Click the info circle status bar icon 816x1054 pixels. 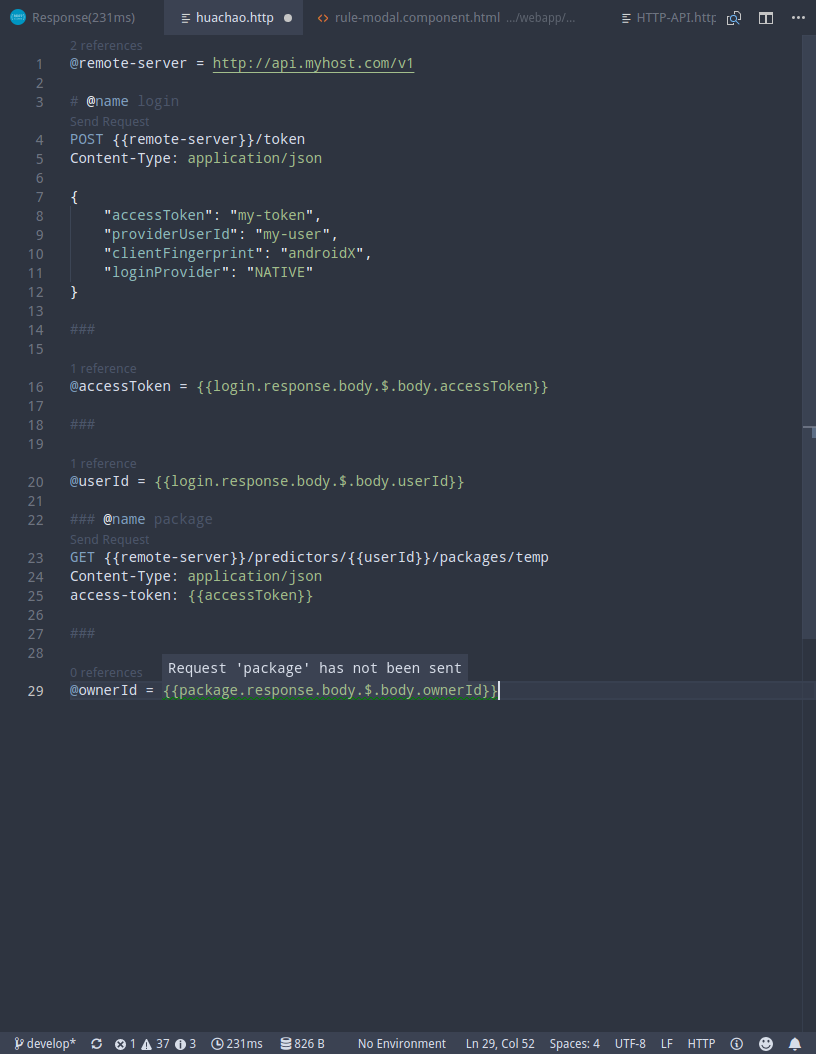coord(737,1043)
